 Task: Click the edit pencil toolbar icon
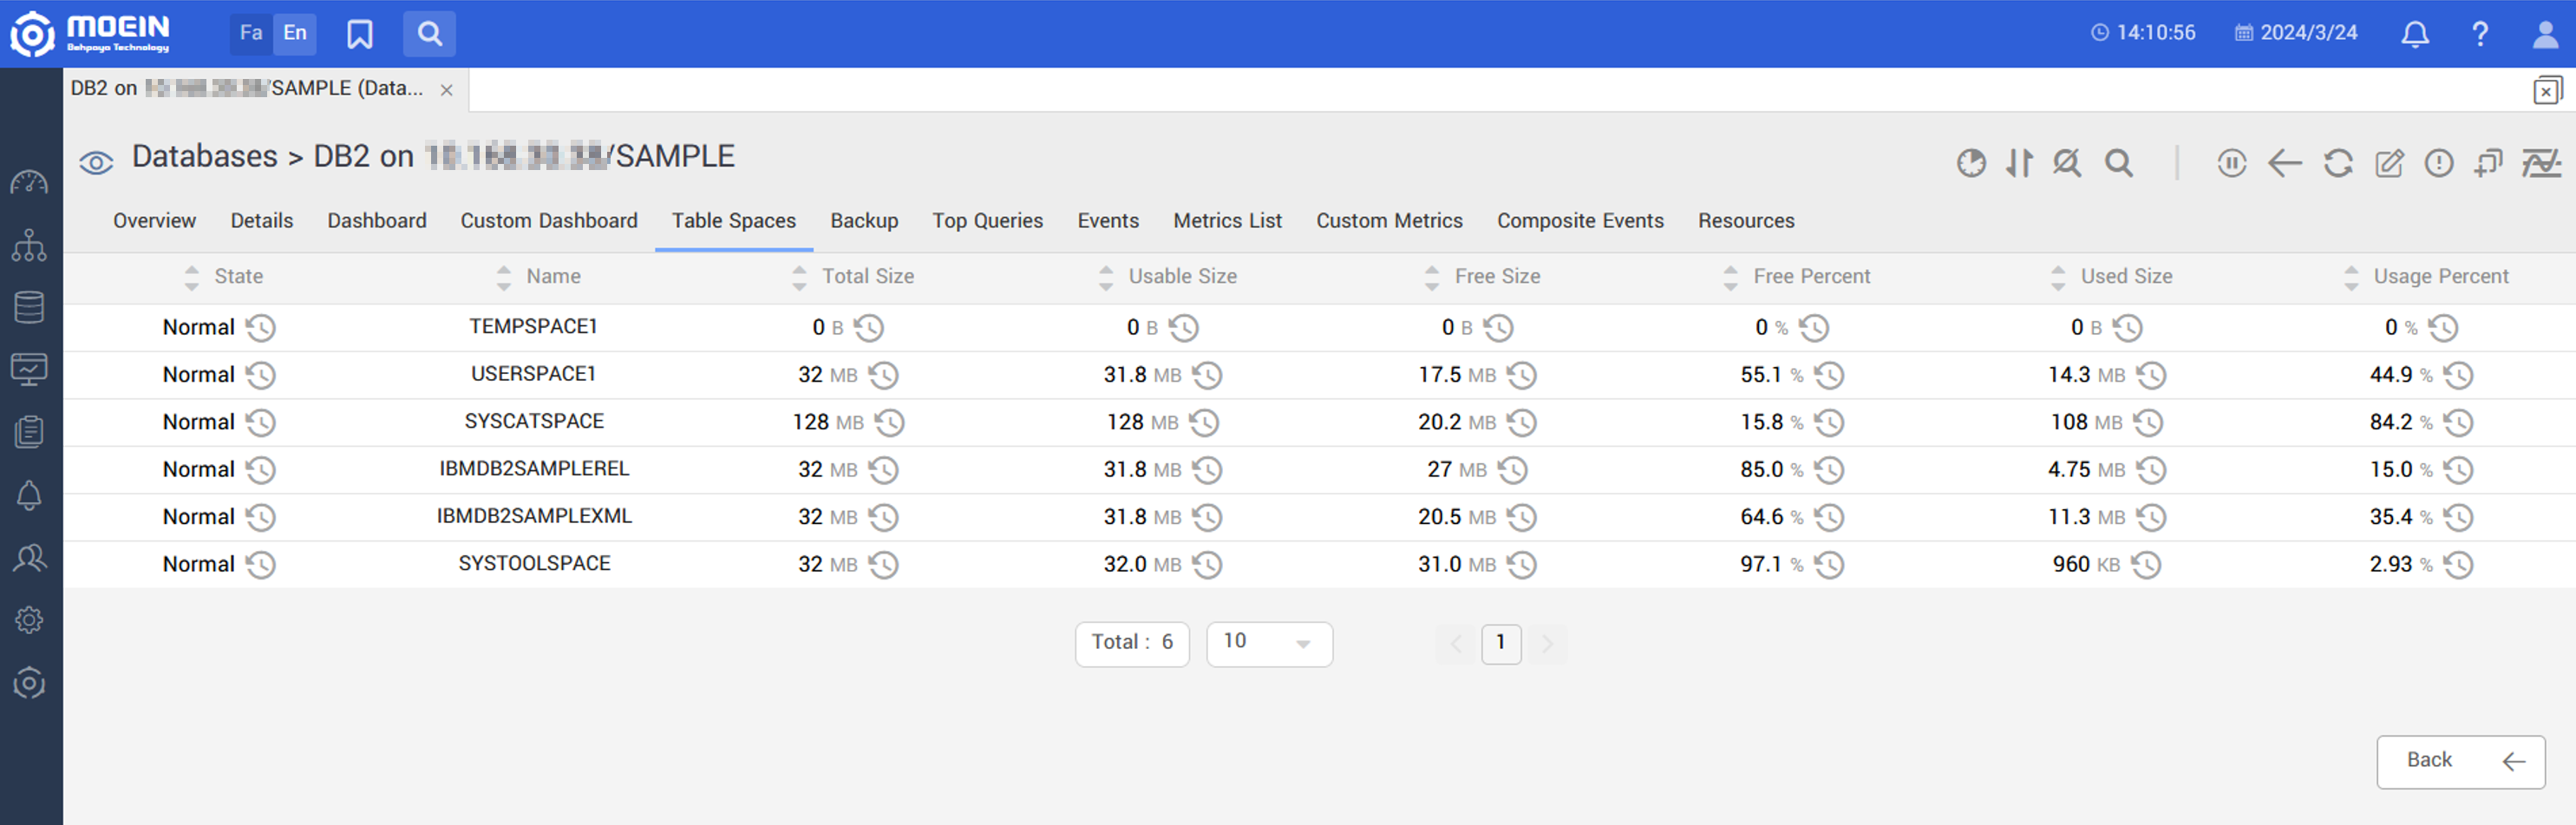[2389, 163]
